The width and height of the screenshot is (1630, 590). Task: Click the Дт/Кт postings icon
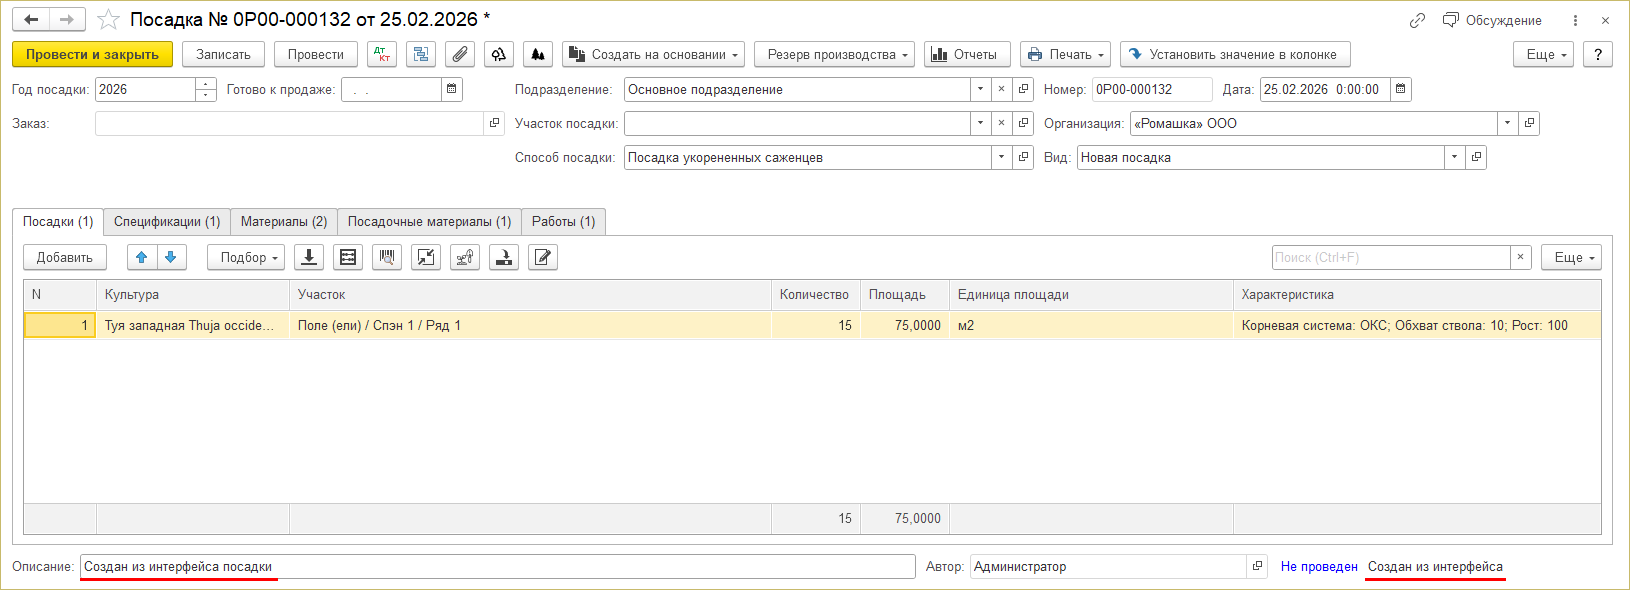[x=382, y=55]
